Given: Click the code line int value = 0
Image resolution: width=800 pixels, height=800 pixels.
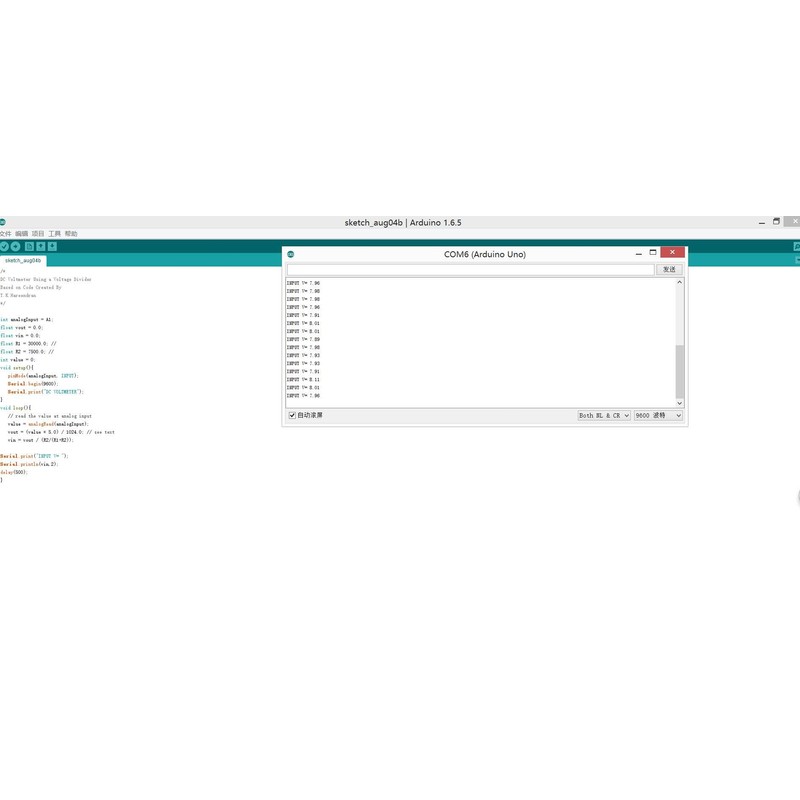Looking at the screenshot, I should [x=17, y=360].
